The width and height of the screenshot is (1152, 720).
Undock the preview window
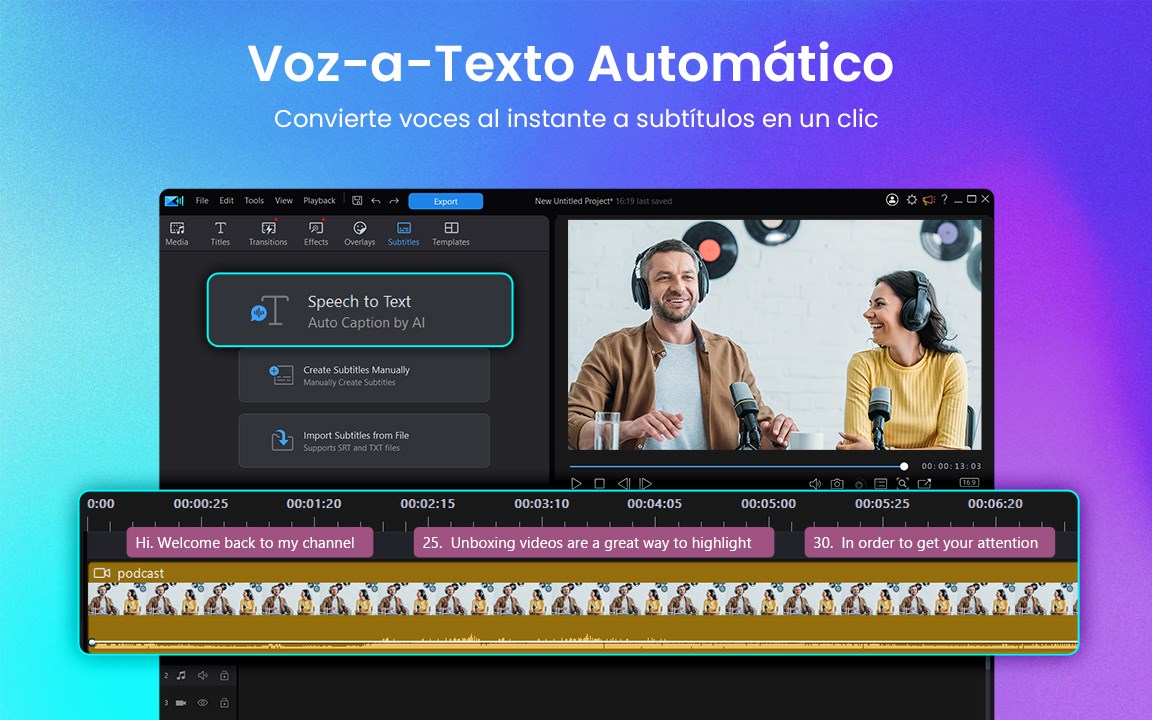[925, 483]
